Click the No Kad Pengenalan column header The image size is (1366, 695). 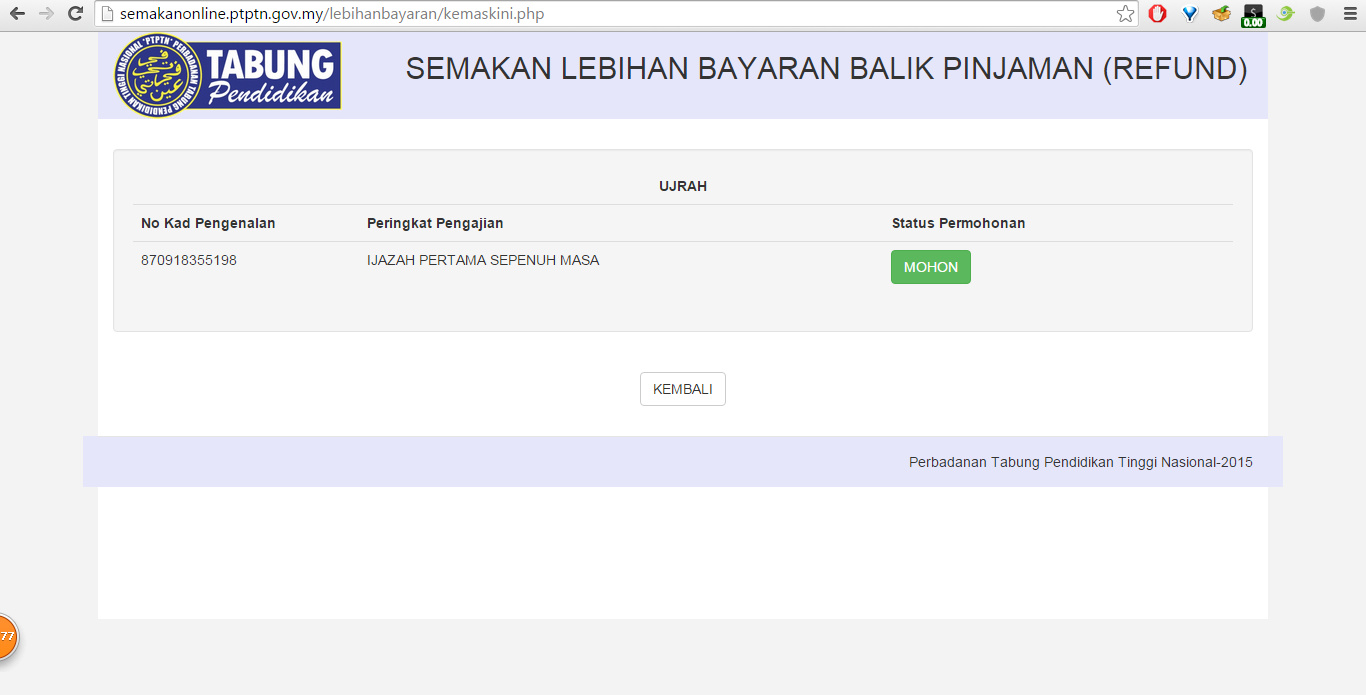coord(208,223)
